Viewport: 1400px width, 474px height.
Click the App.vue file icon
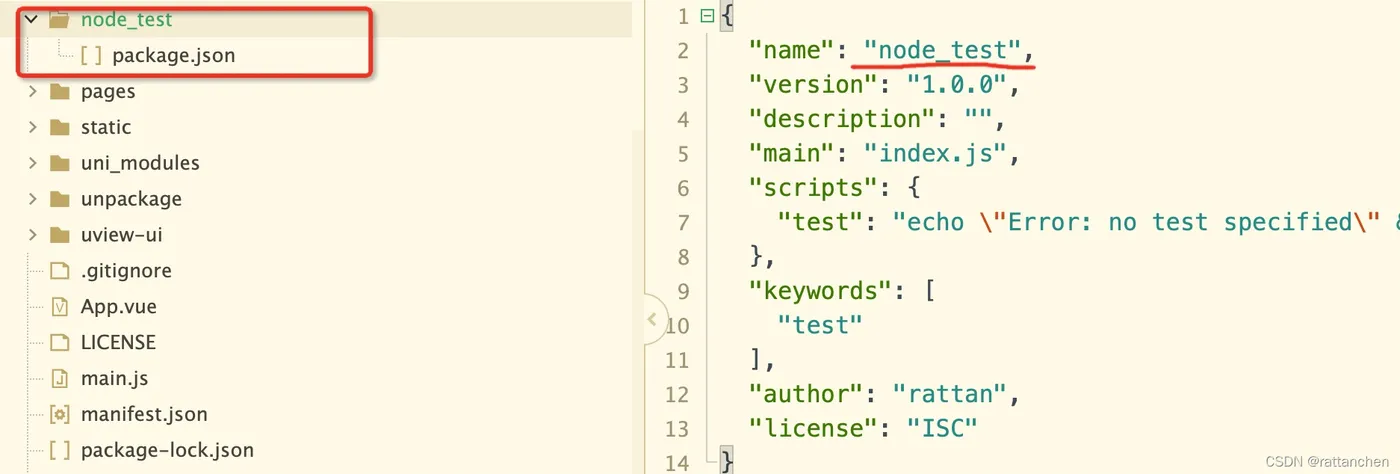60,307
